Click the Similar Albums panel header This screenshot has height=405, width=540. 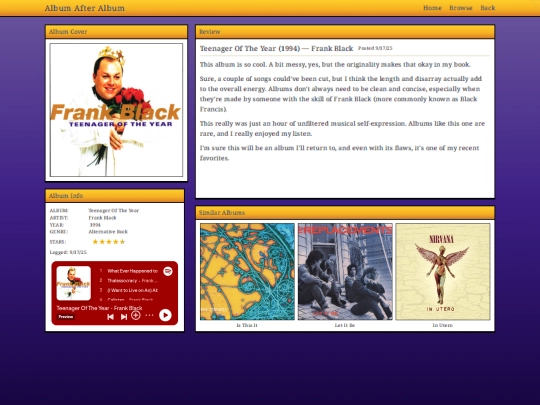345,212
